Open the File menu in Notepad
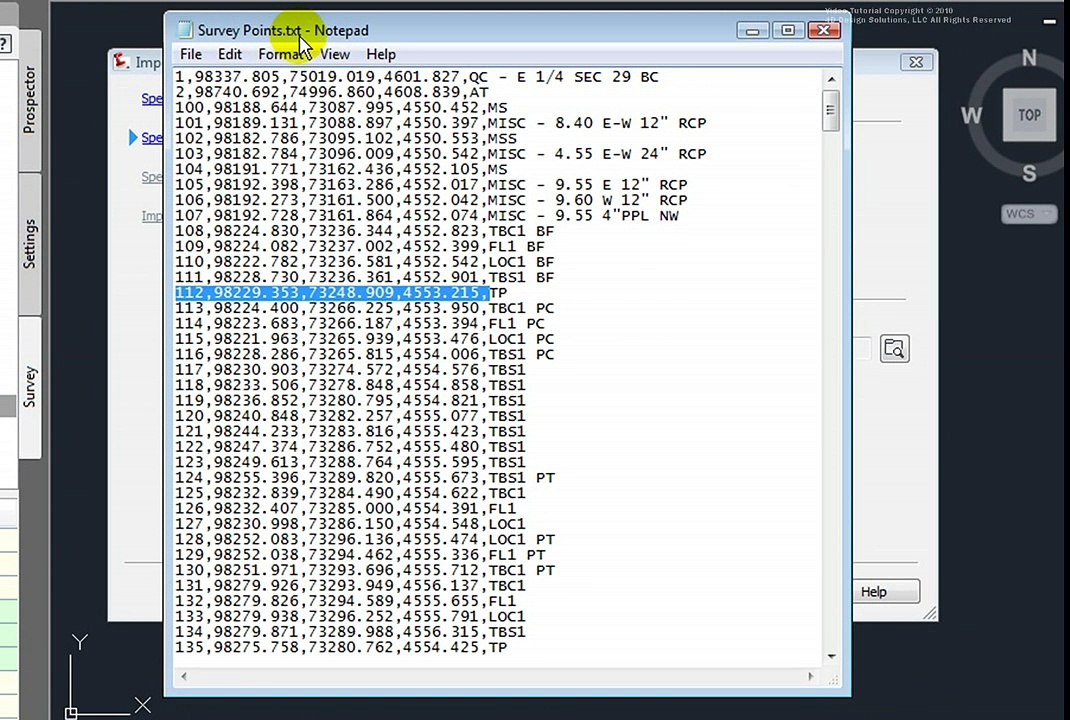This screenshot has width=1070, height=720. tap(190, 55)
